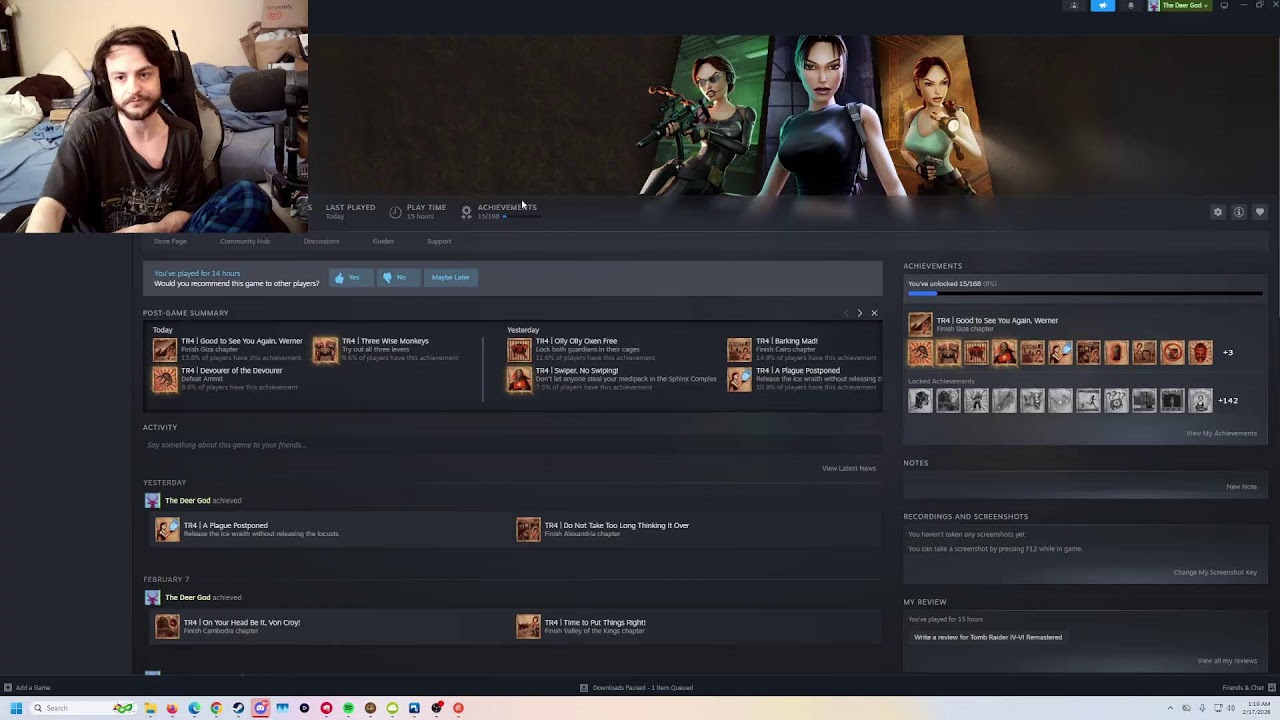This screenshot has height=720, width=1280.
Task: Open the Discussions tab
Action: click(x=321, y=241)
